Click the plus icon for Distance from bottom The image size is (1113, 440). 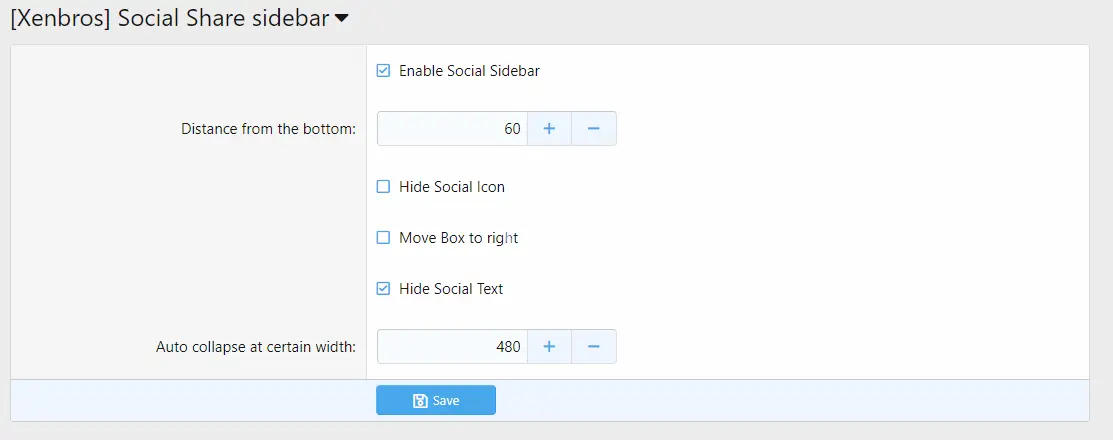point(549,129)
